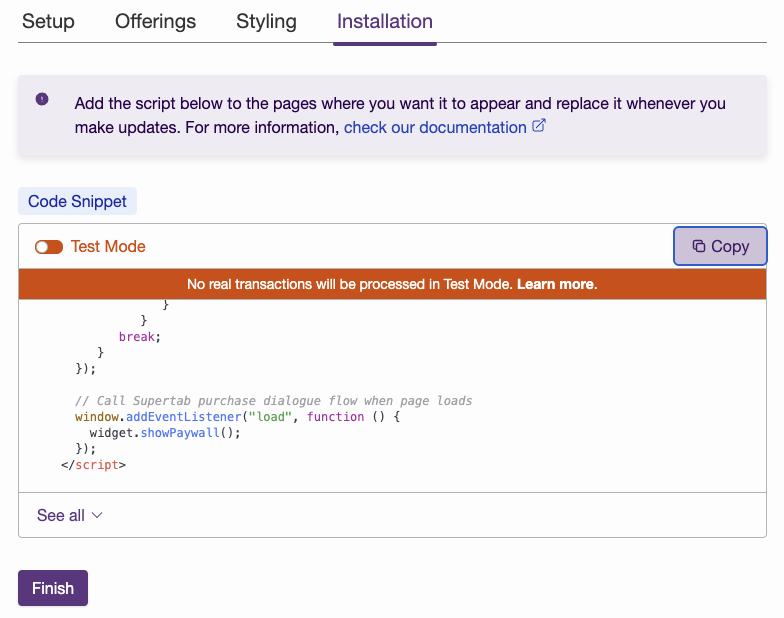Switch to the Setup tab
The image size is (784, 618).
pos(48,22)
